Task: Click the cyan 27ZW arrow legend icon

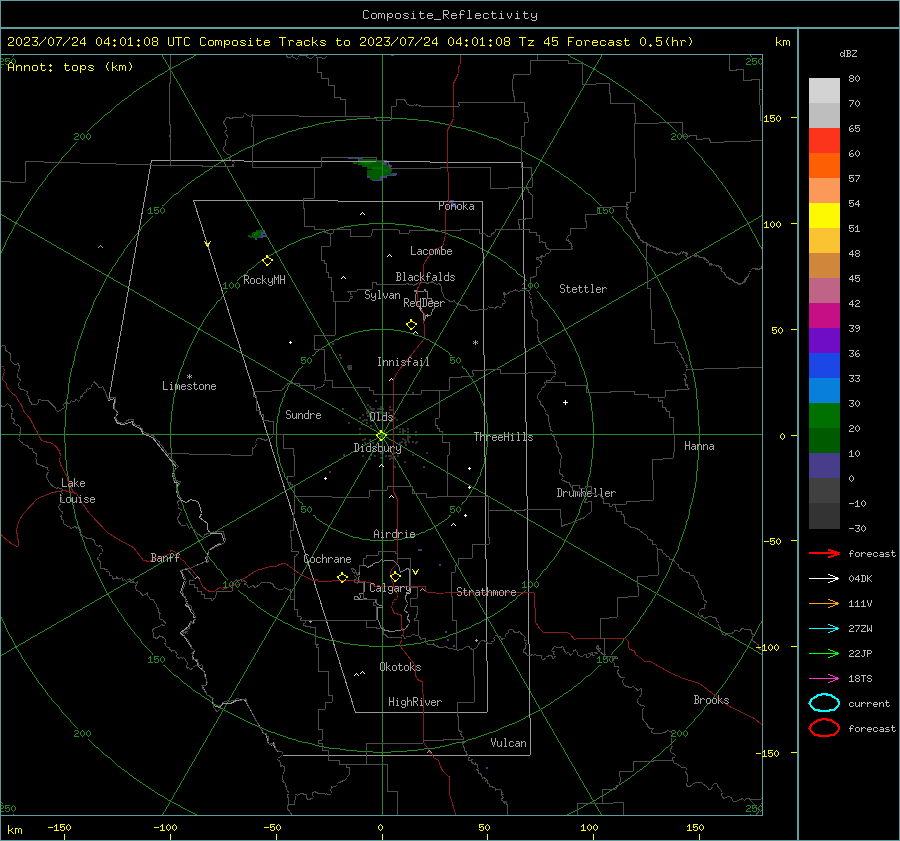Action: click(824, 629)
